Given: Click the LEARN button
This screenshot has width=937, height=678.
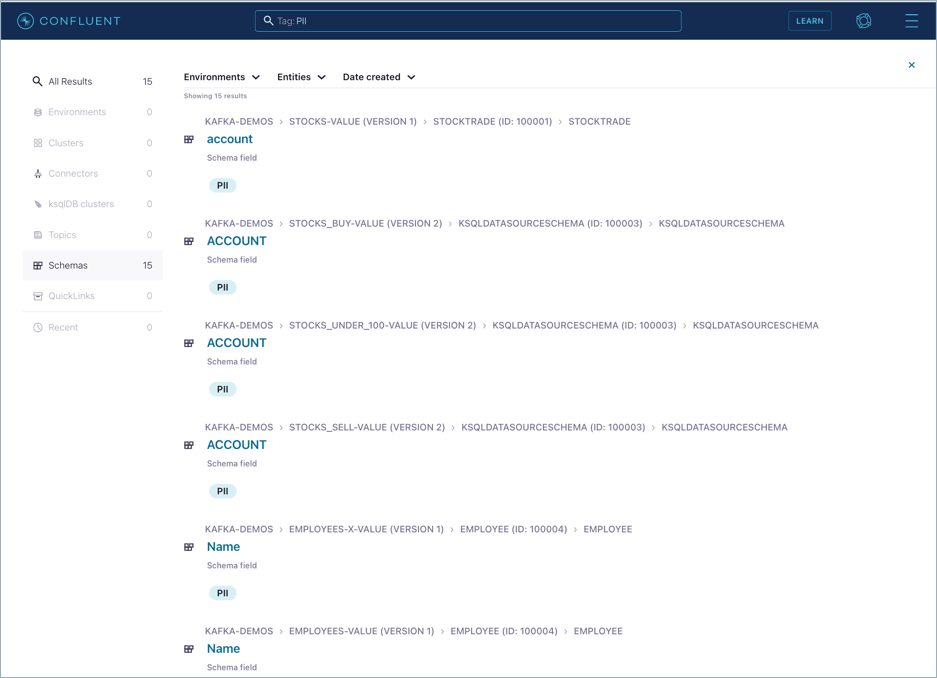Looking at the screenshot, I should coord(809,21).
